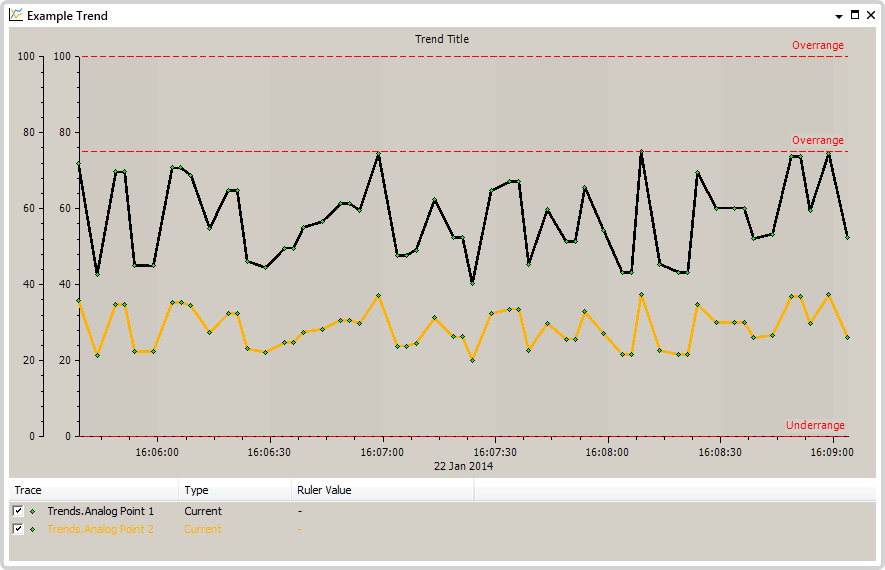
Task: Click the Example Trend chart icon in title bar
Action: (16, 15)
